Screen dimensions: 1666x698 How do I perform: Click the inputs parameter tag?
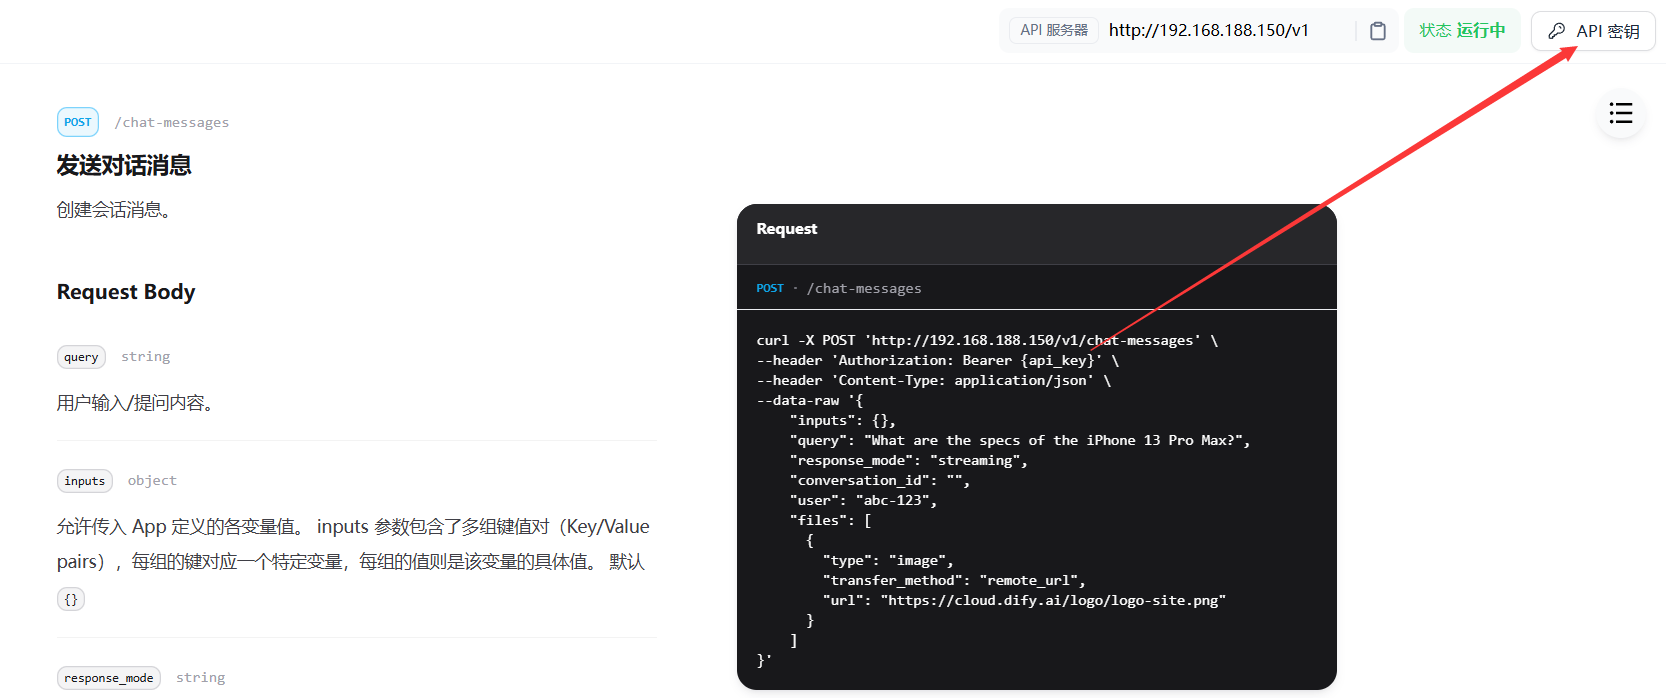point(85,481)
